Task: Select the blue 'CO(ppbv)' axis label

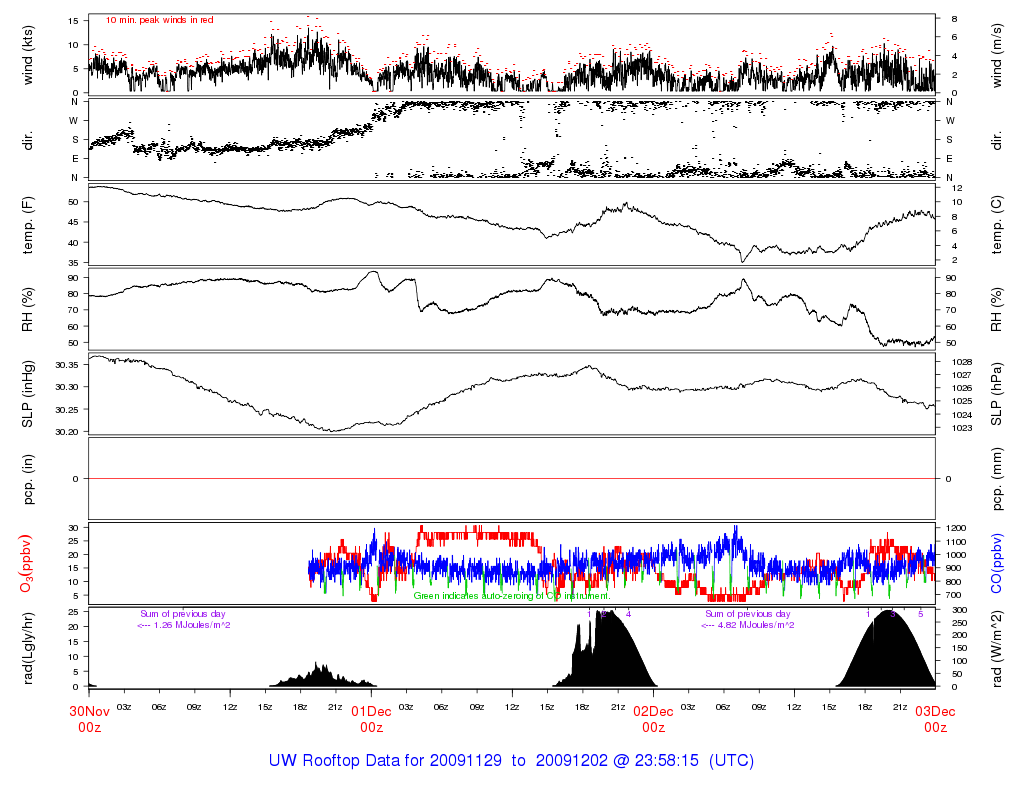Action: [x=996, y=564]
